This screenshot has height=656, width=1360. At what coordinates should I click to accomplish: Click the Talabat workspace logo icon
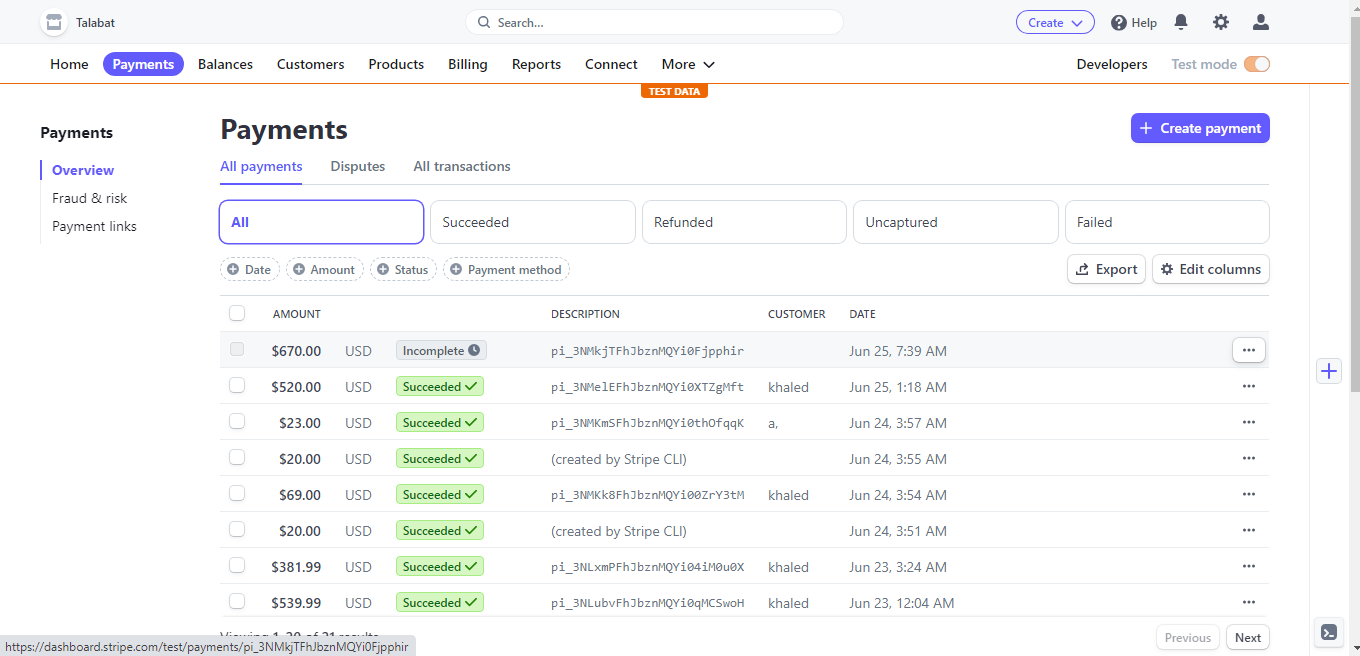click(53, 22)
